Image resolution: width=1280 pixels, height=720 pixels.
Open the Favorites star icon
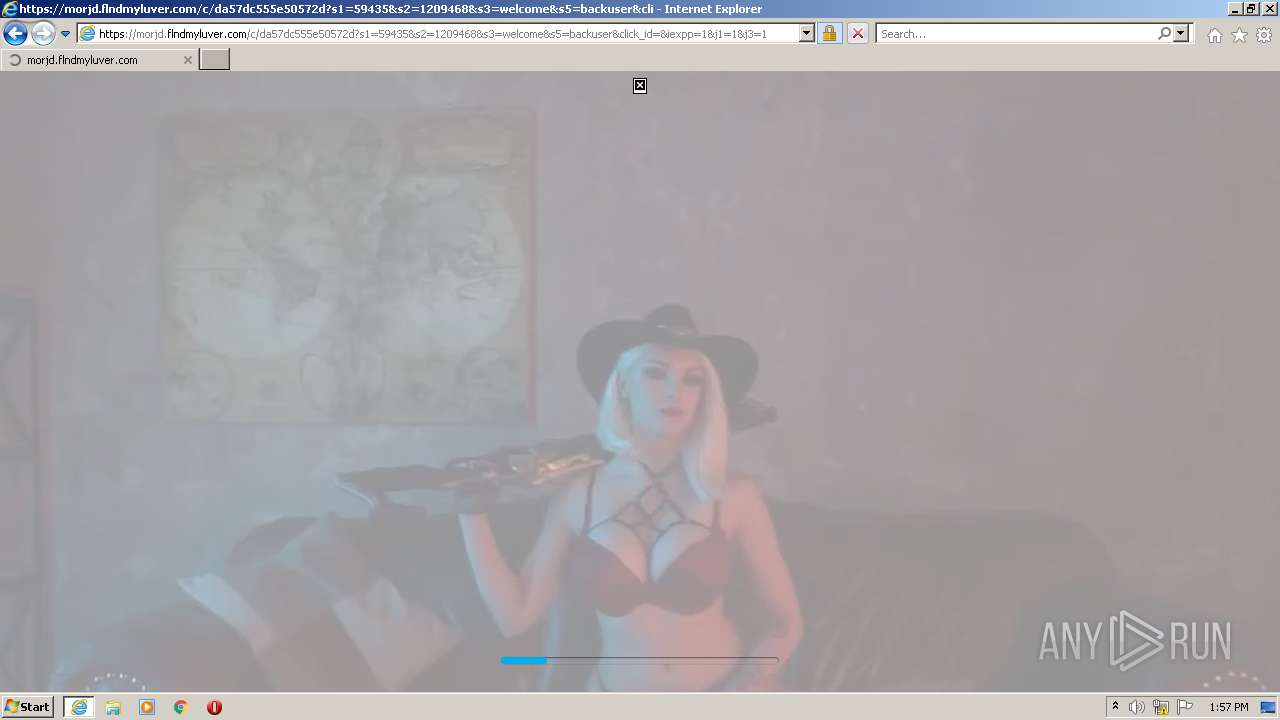(x=1239, y=35)
